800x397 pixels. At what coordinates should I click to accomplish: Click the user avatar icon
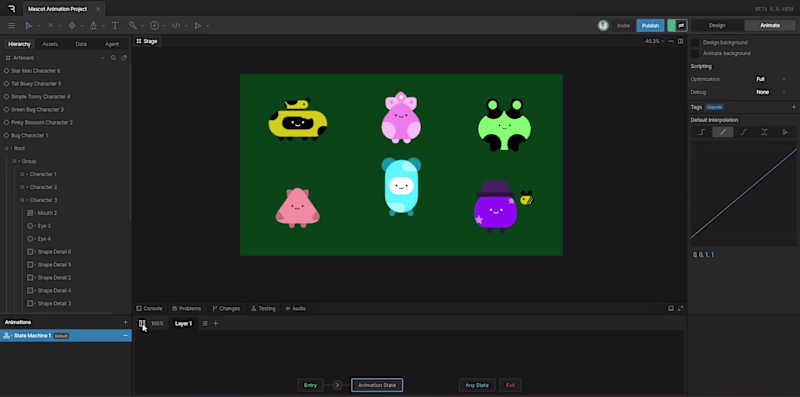[x=603, y=26]
